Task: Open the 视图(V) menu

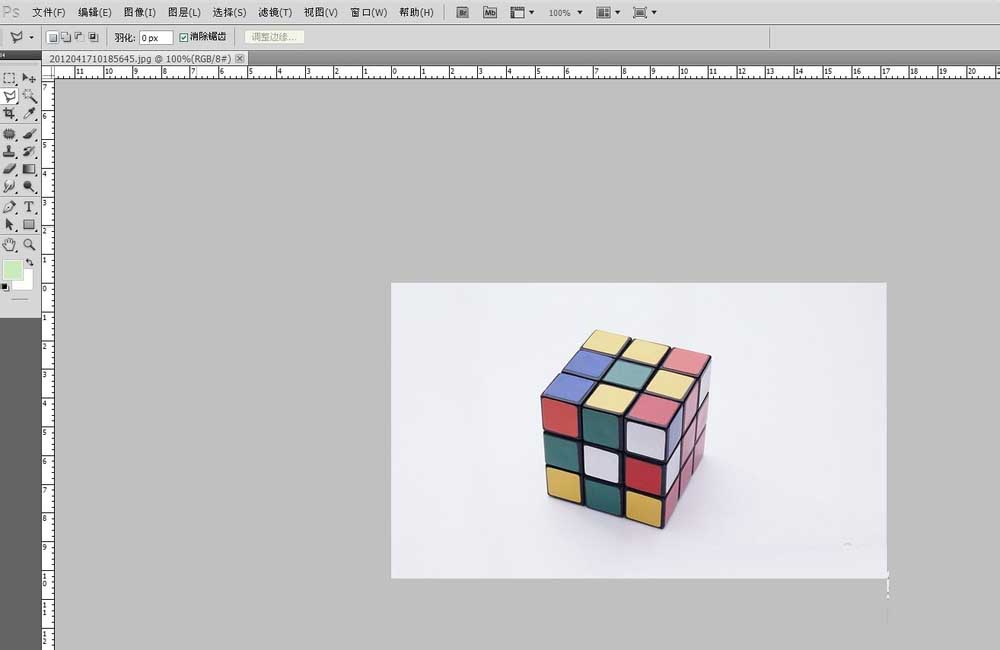Action: pos(321,12)
